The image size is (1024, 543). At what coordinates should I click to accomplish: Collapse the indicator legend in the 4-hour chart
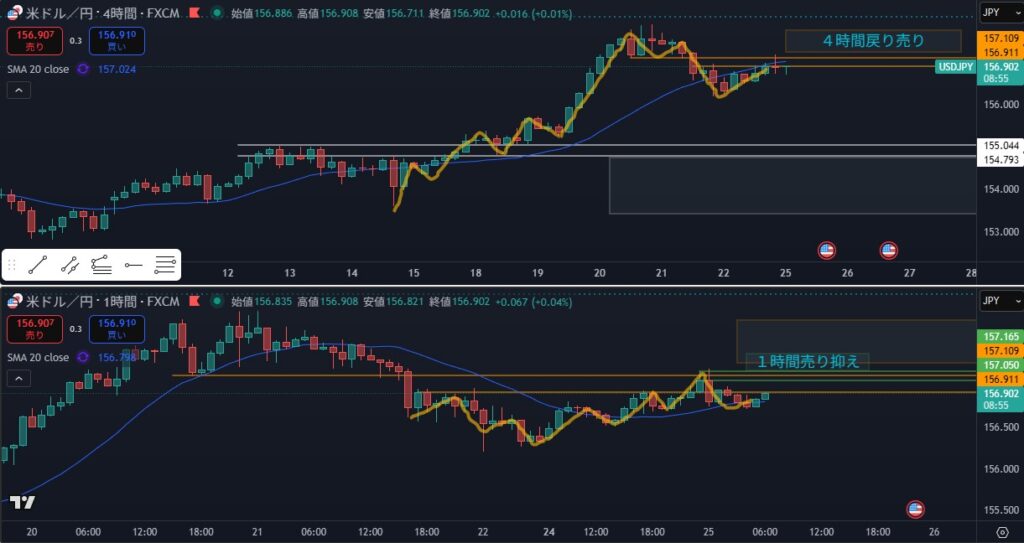(x=18, y=91)
